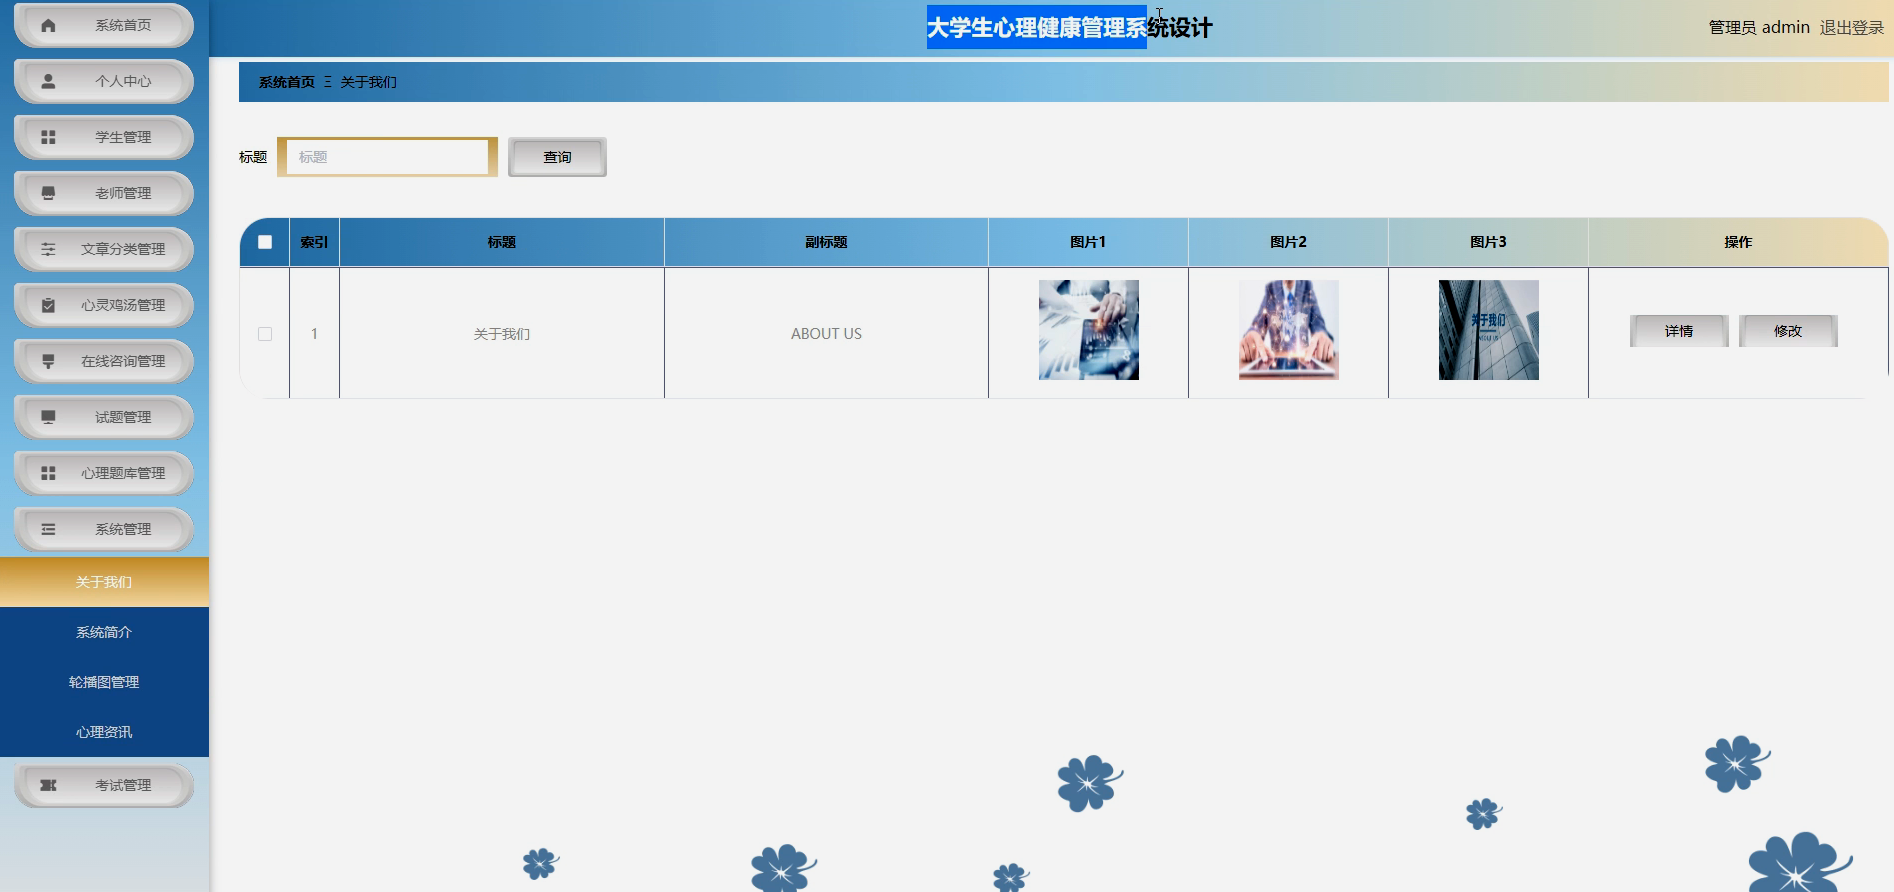Toggle the select-all checkbox in table header
Viewport: 1894px width, 892px height.
265,242
